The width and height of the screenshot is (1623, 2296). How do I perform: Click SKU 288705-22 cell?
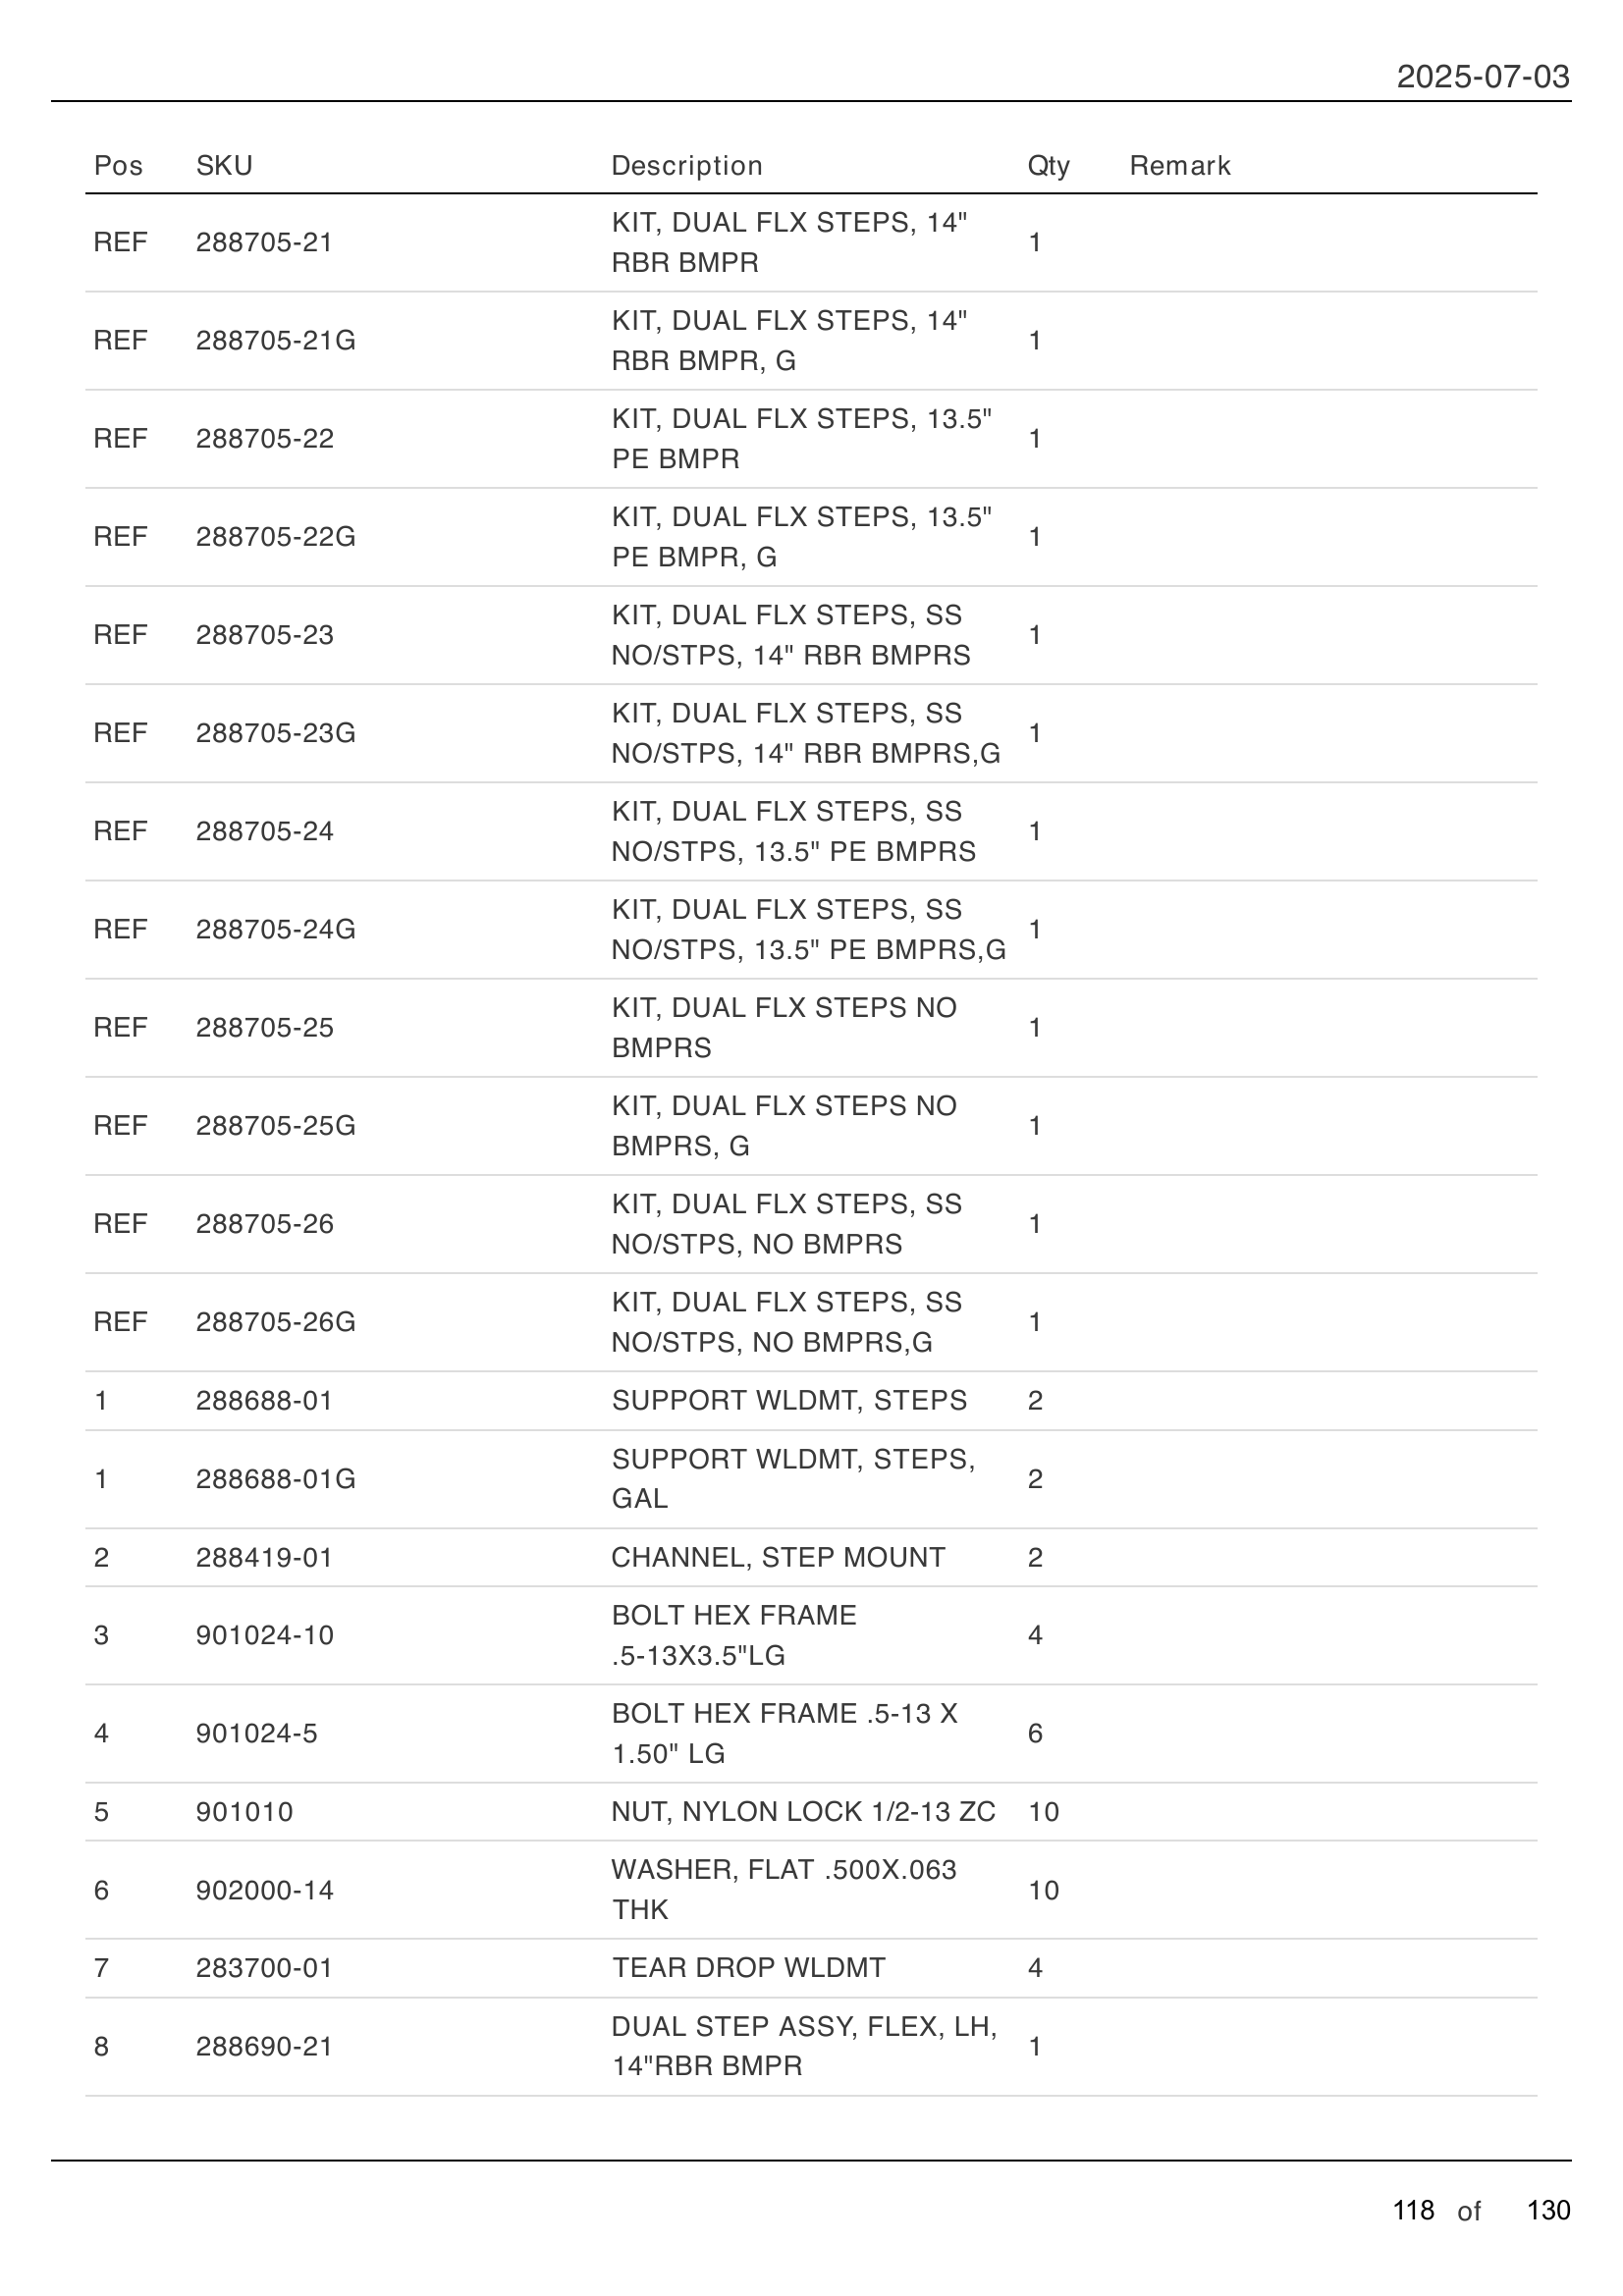pos(264,439)
